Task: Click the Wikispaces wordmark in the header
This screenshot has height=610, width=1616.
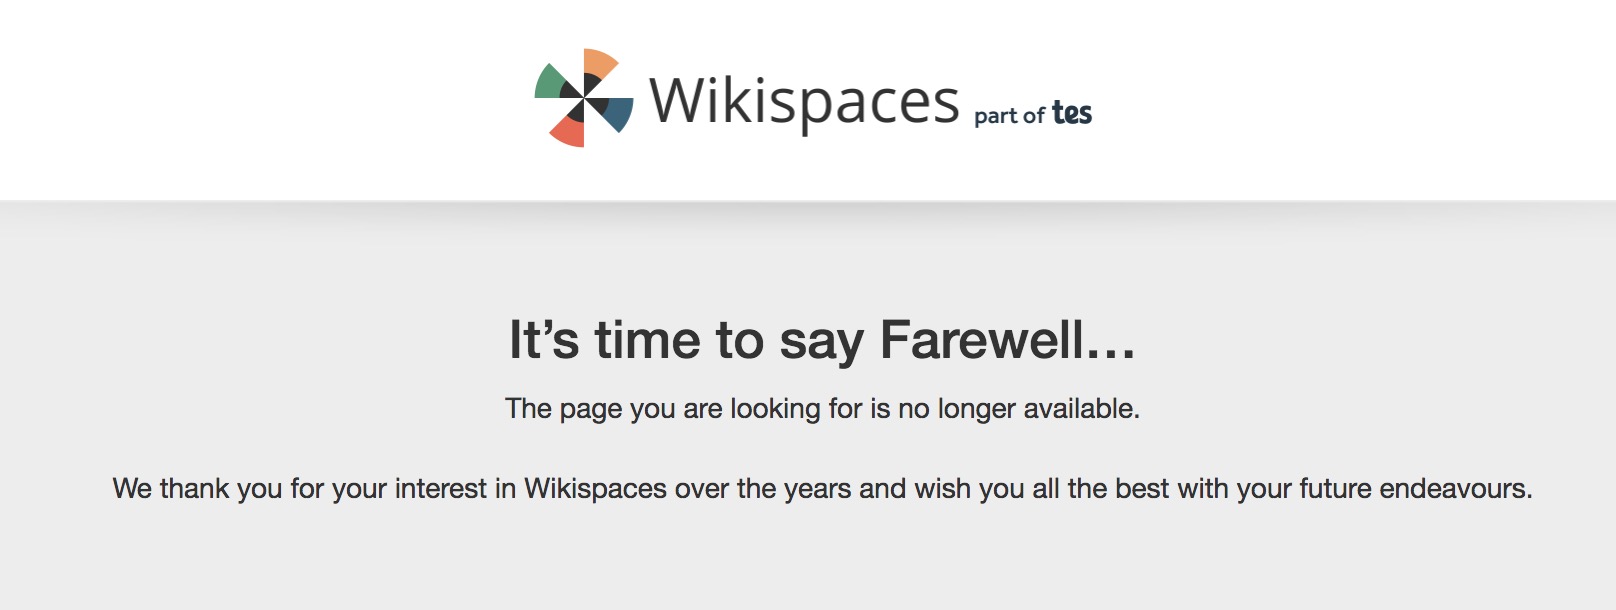Action: [804, 101]
